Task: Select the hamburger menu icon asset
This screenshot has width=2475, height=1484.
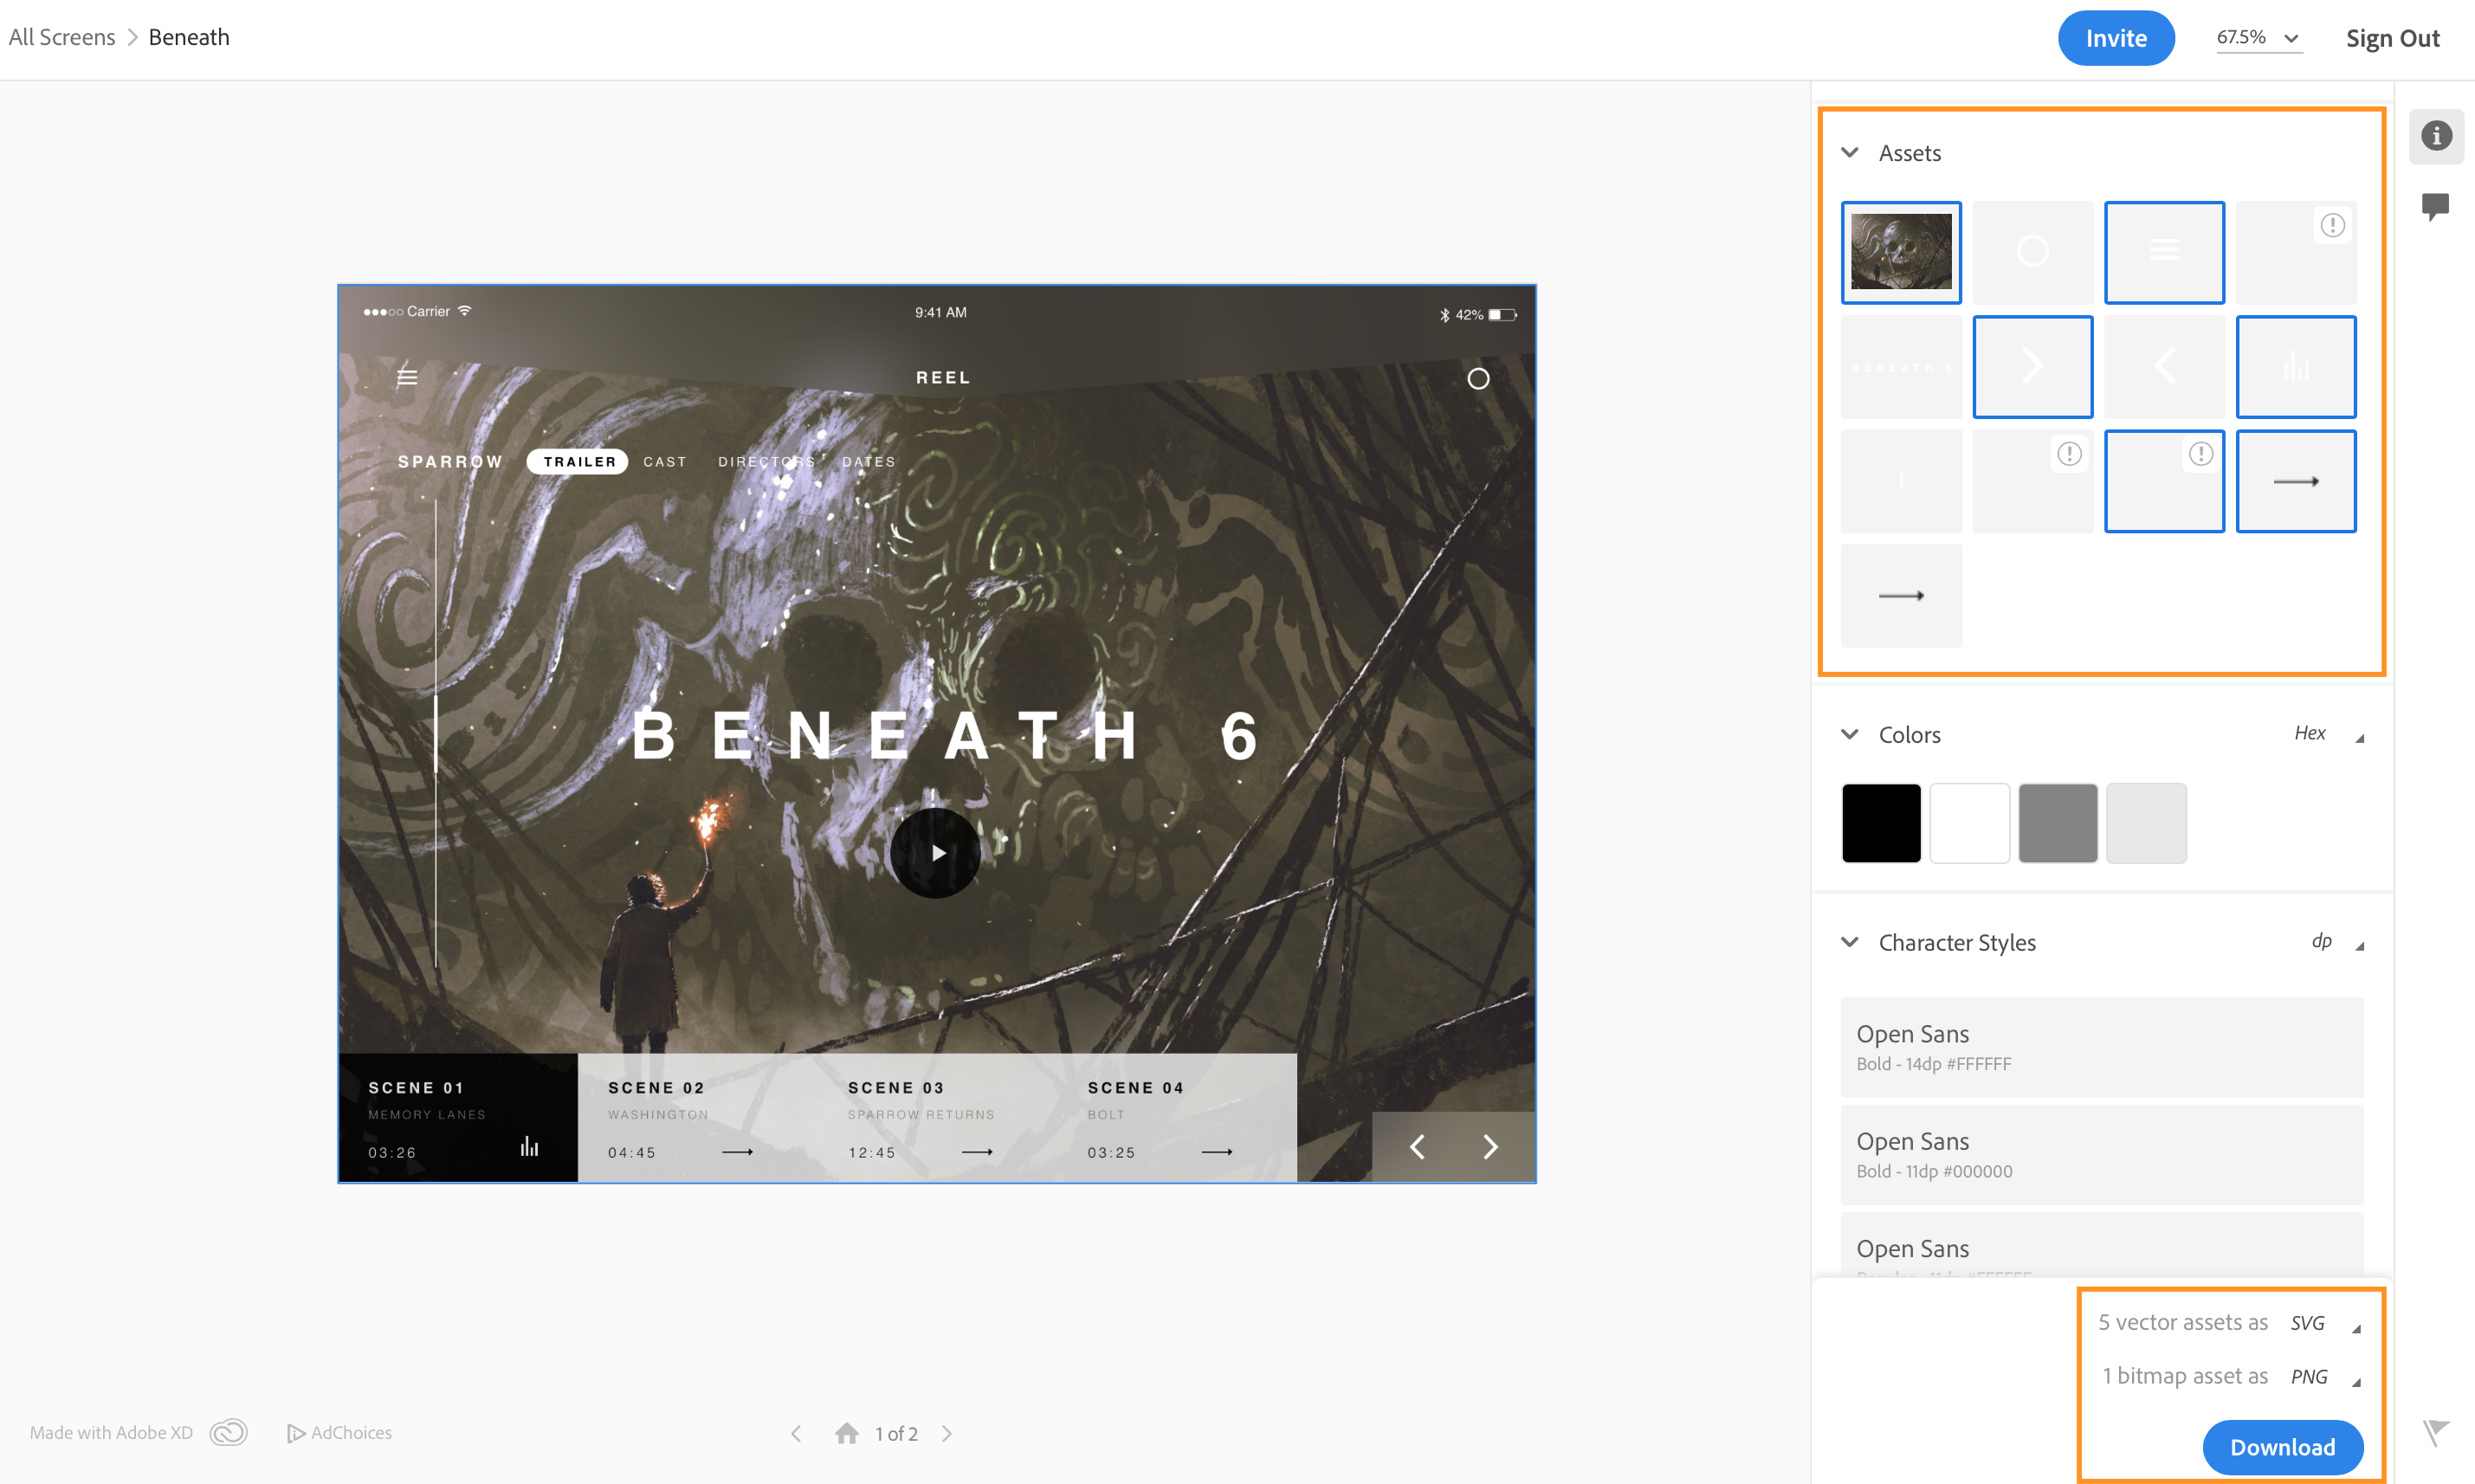Action: click(x=2164, y=252)
